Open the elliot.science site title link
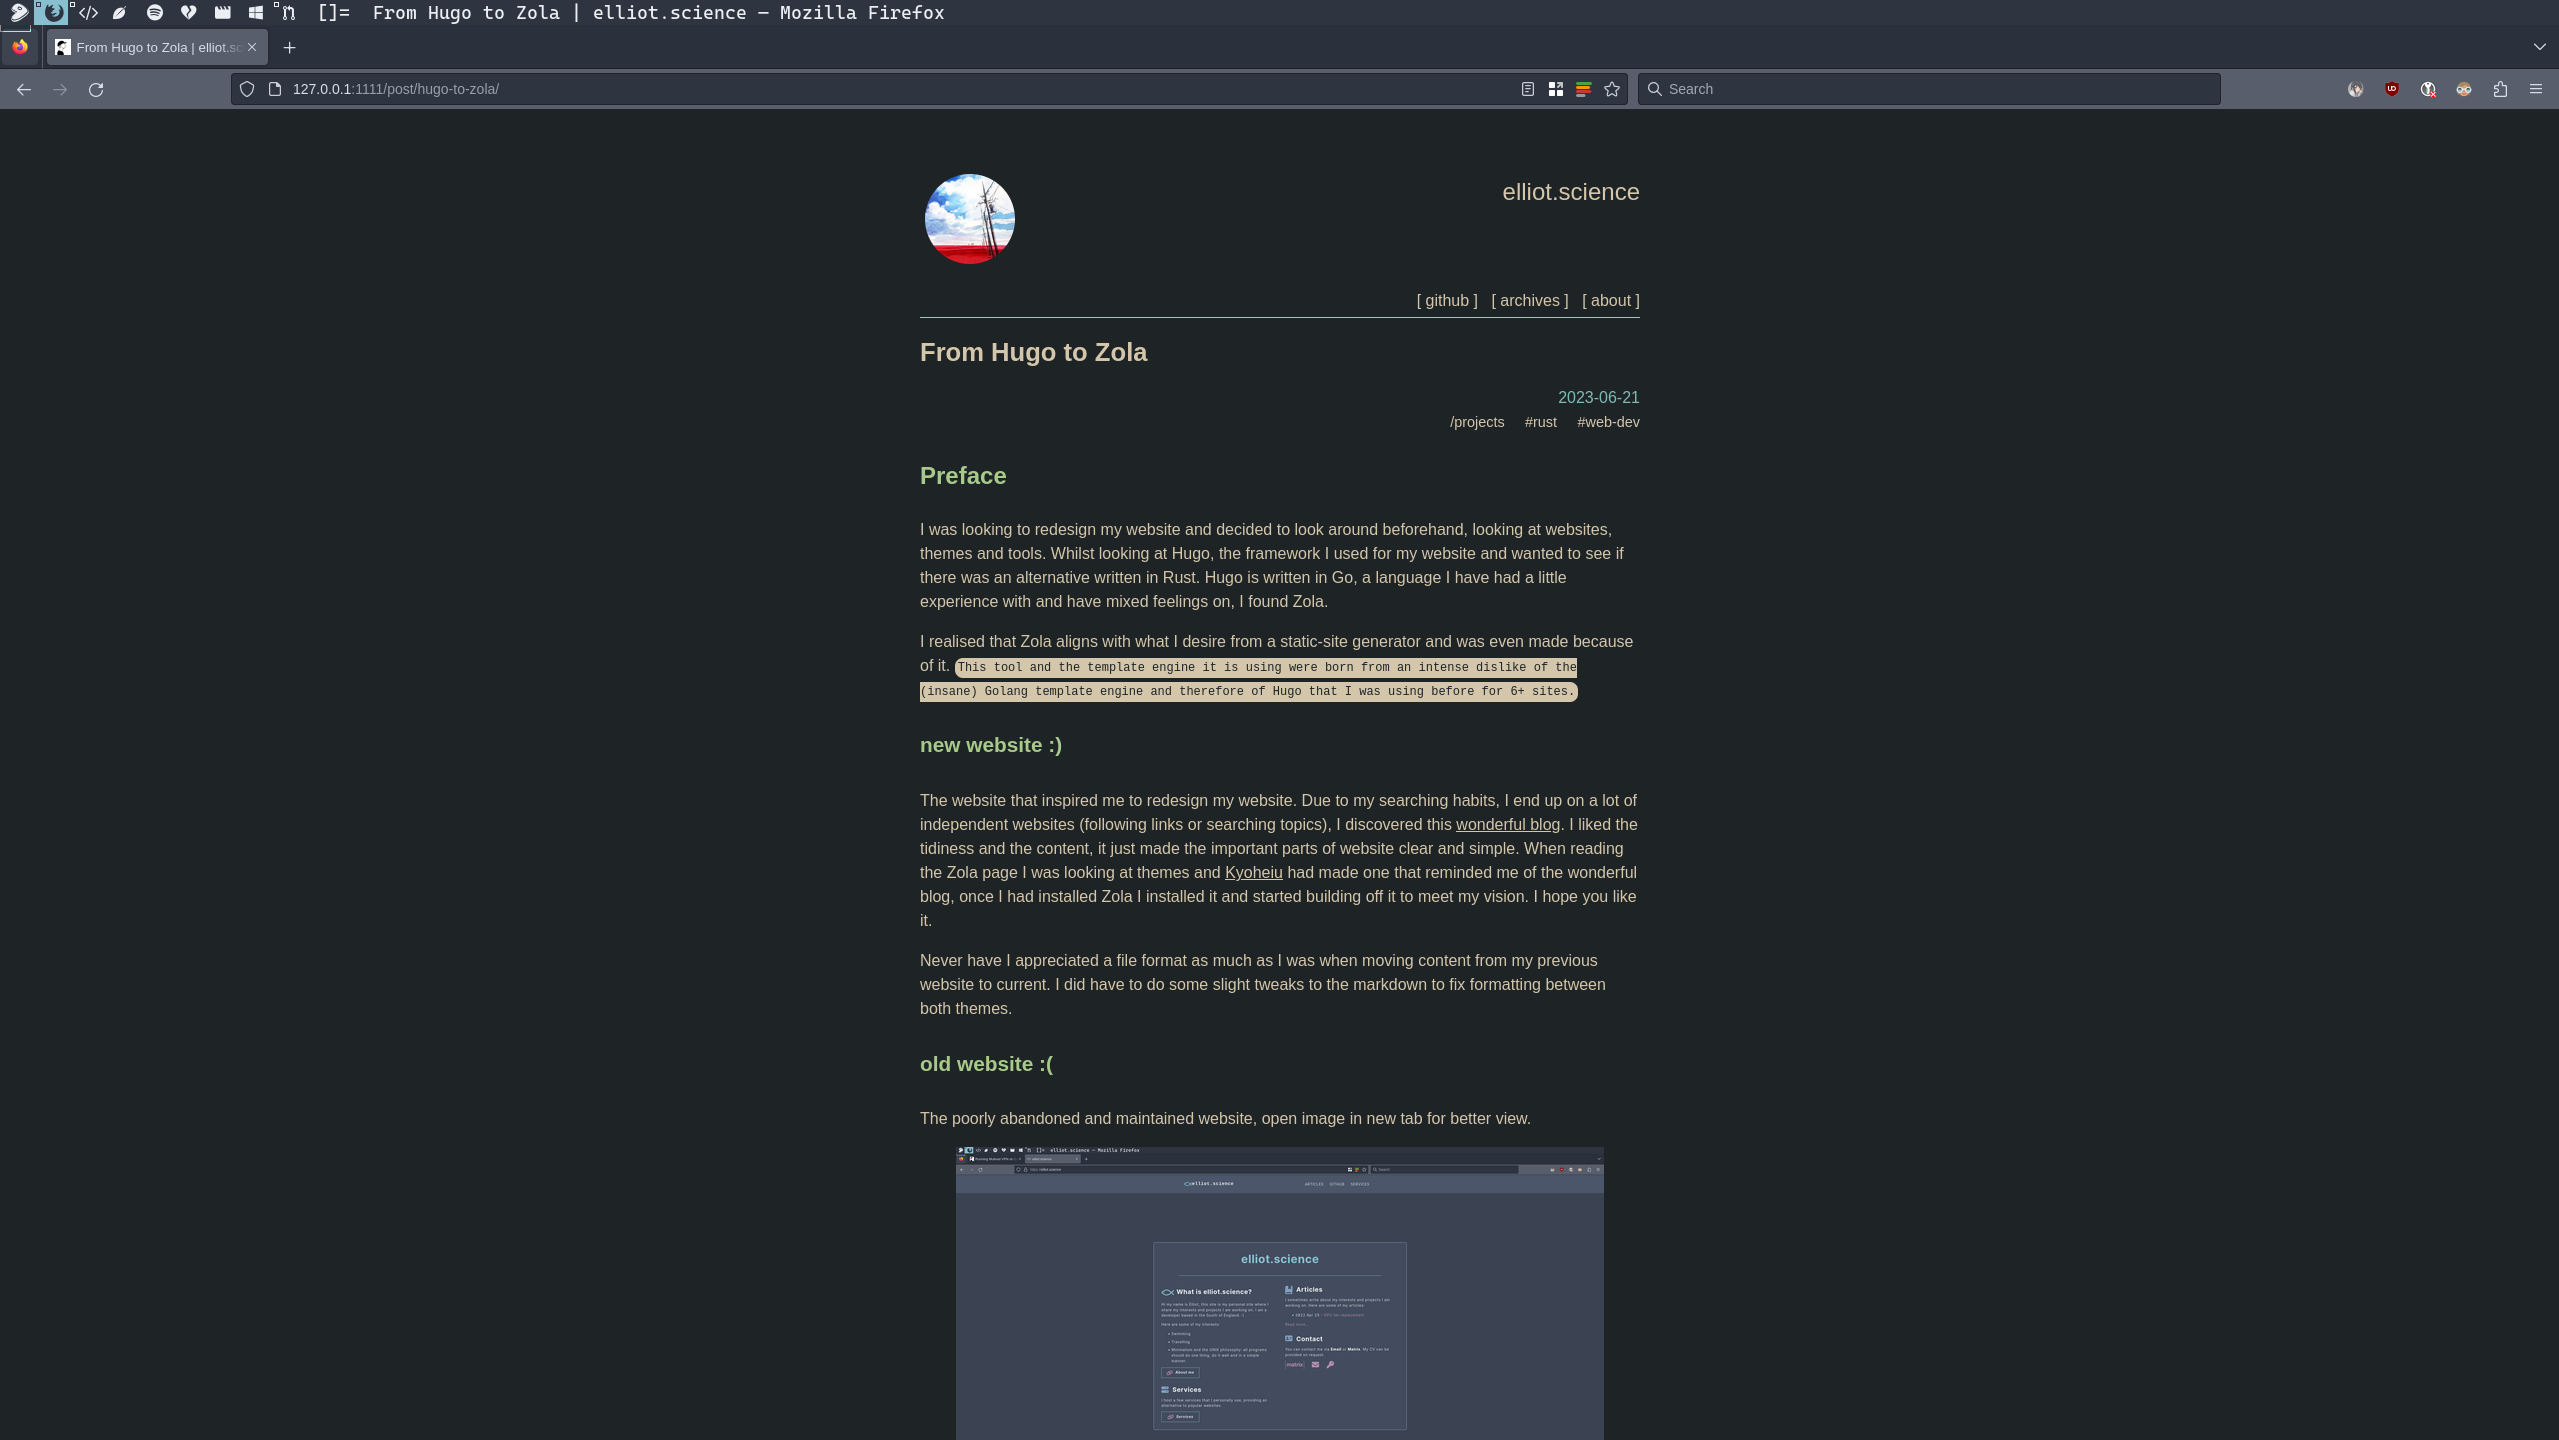Image resolution: width=2559 pixels, height=1440 pixels. [1570, 192]
